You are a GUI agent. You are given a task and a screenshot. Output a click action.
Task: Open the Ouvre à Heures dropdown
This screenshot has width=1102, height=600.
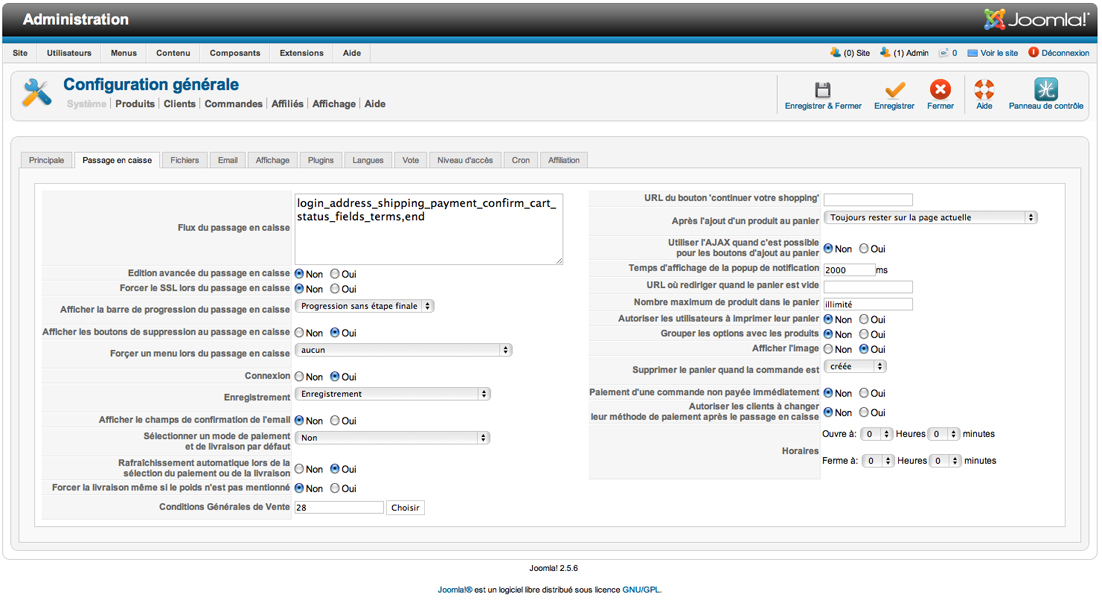(877, 434)
